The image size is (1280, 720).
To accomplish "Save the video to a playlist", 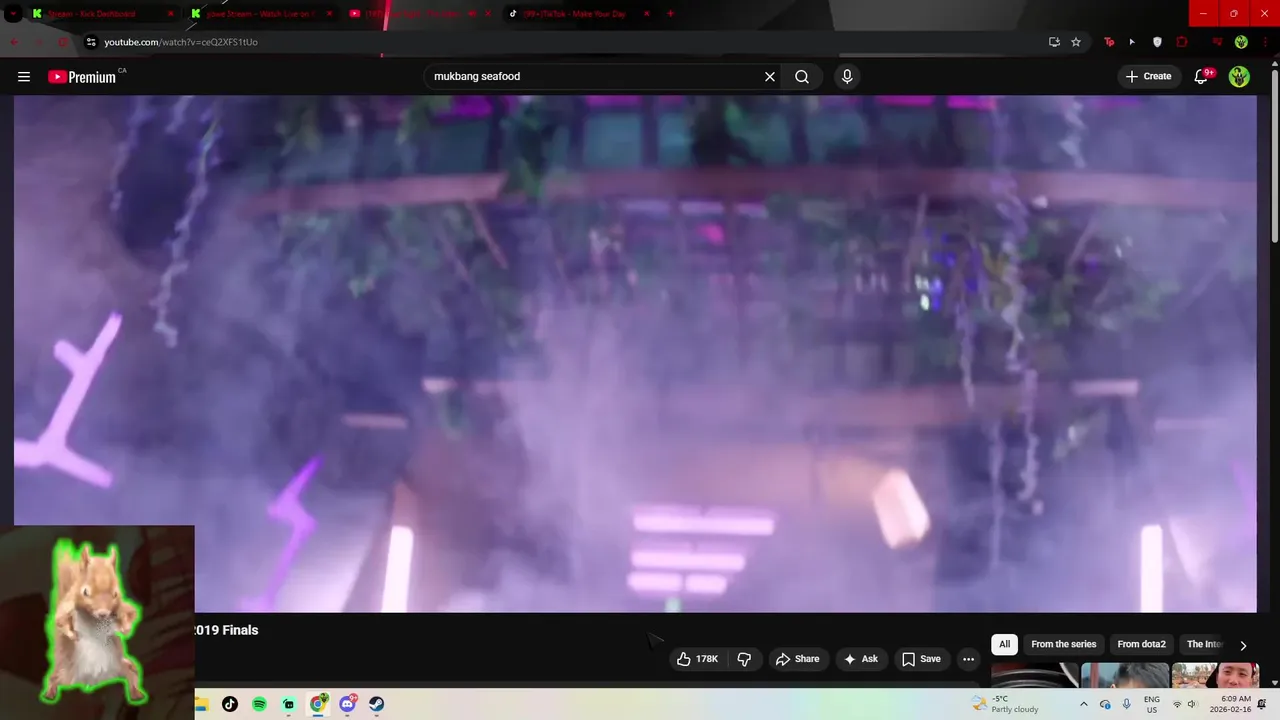I will point(921,659).
